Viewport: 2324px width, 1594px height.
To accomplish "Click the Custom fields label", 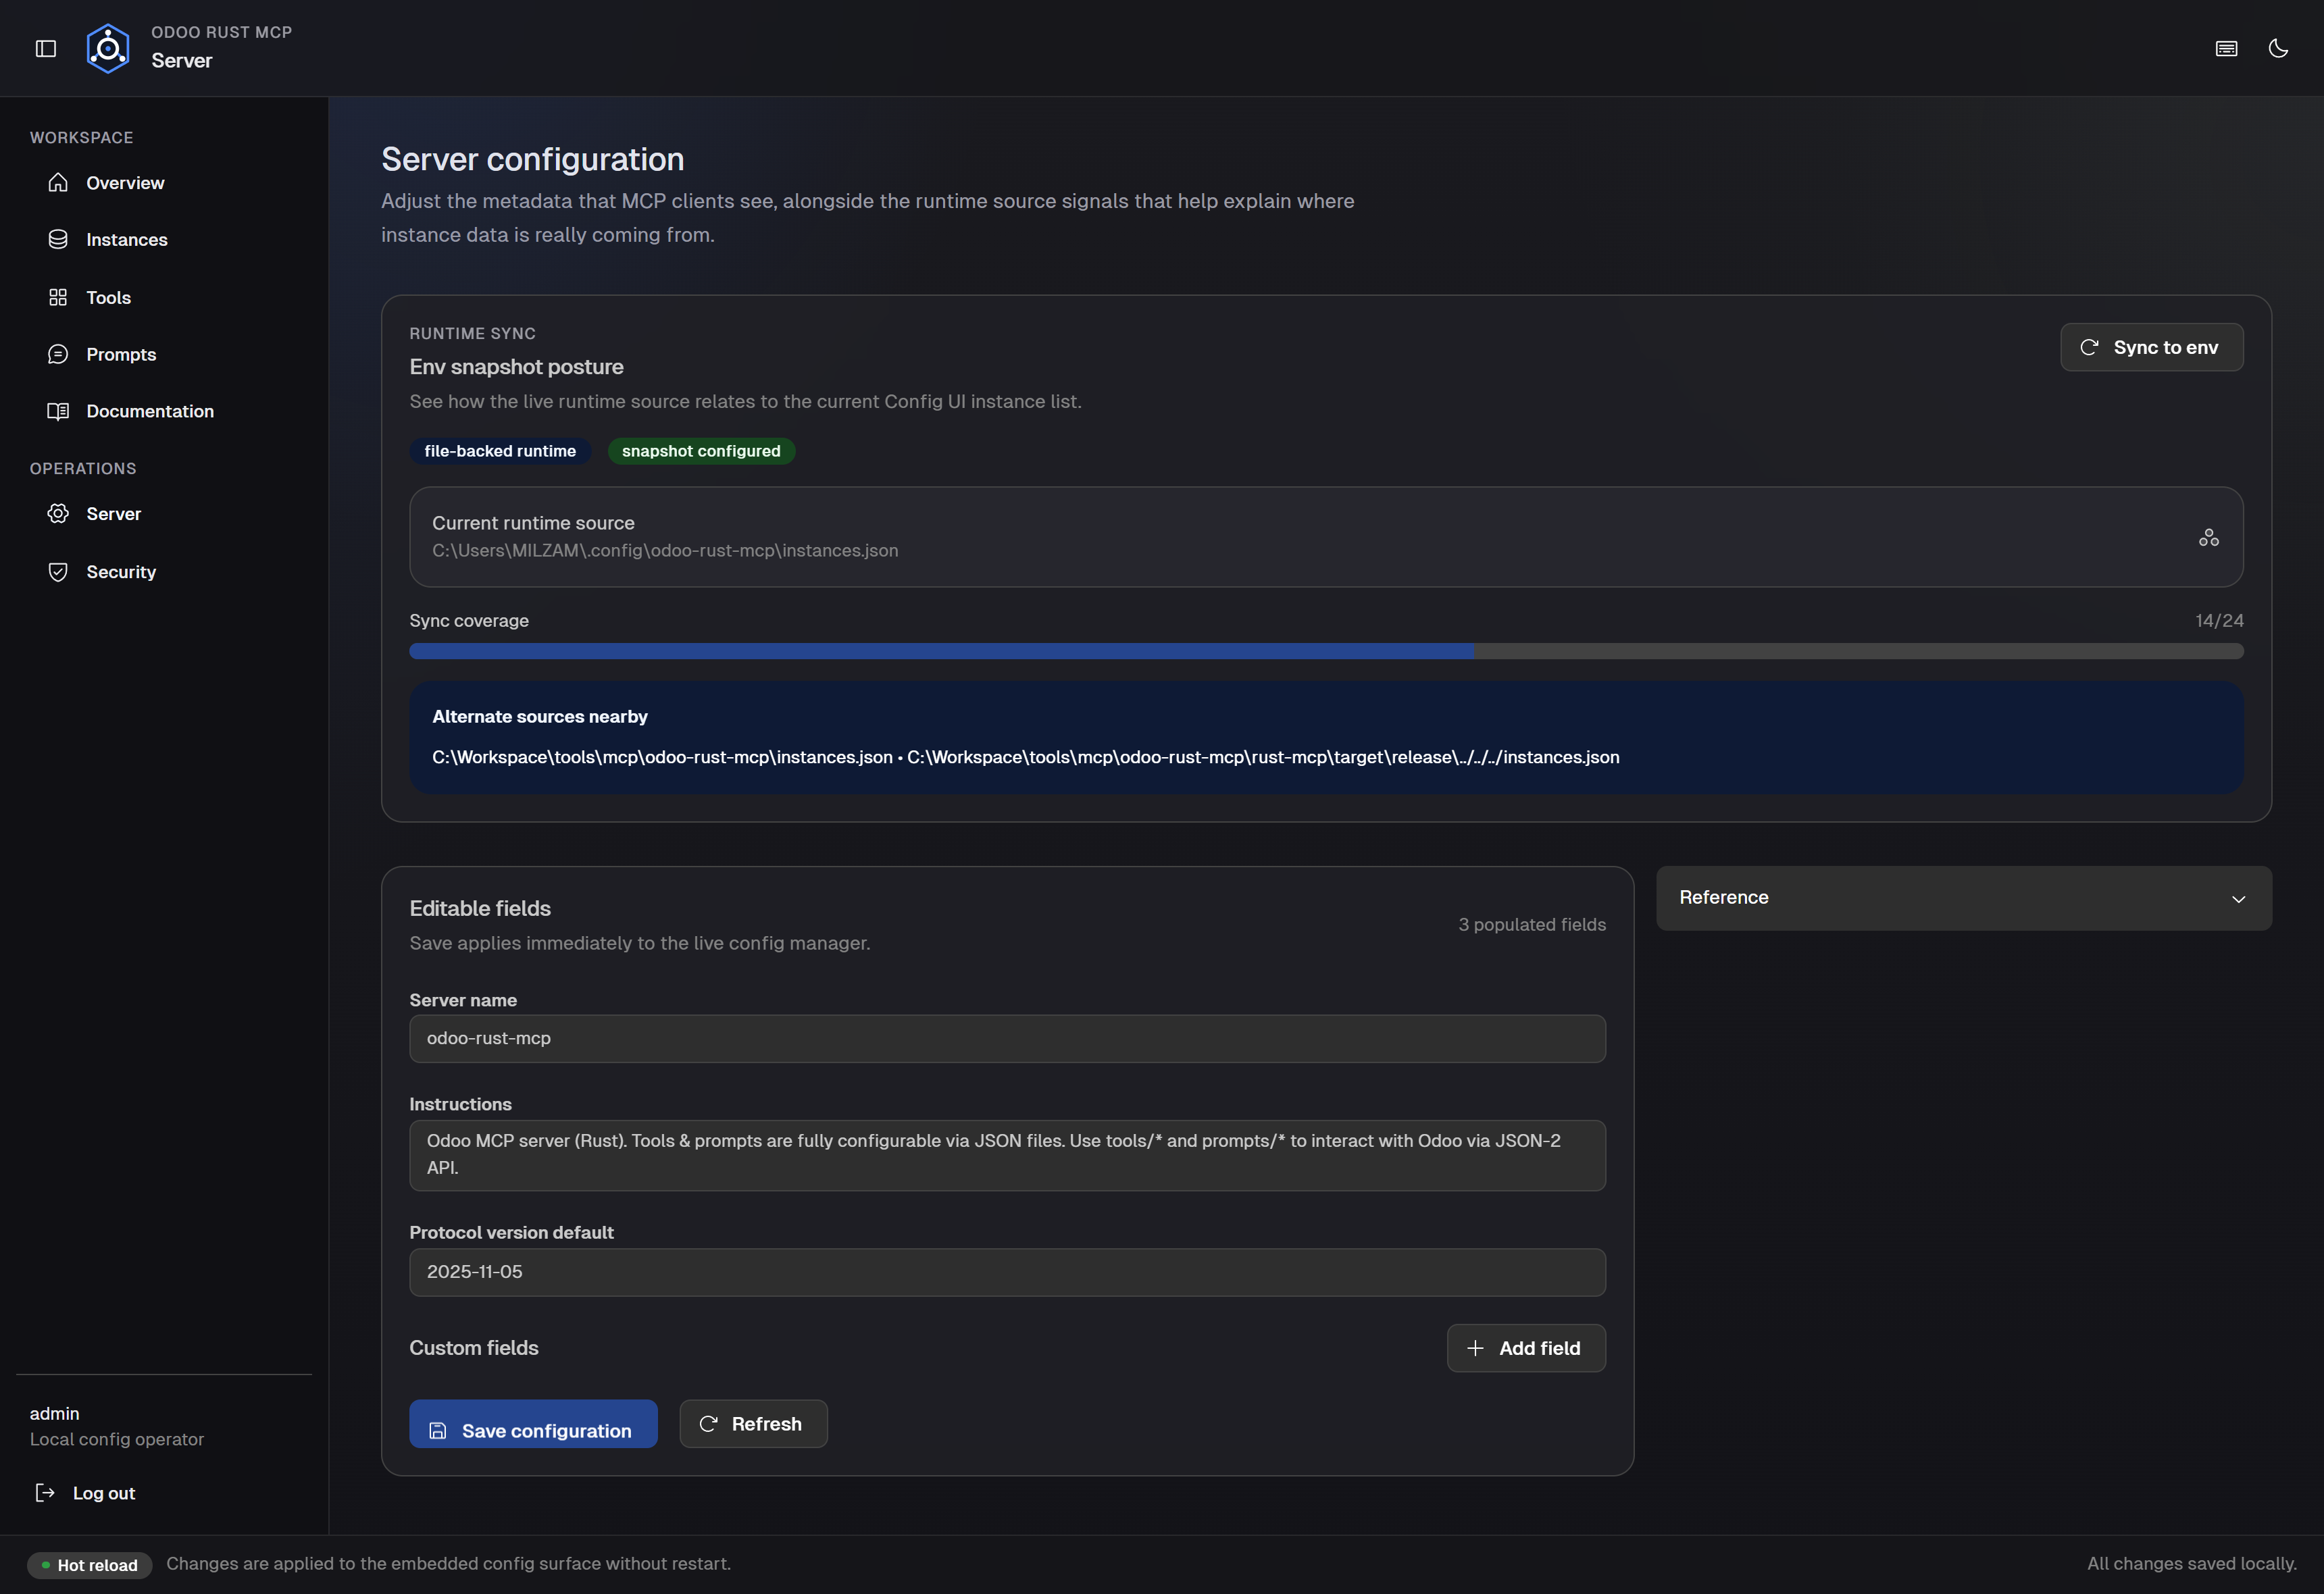I will coord(474,1348).
